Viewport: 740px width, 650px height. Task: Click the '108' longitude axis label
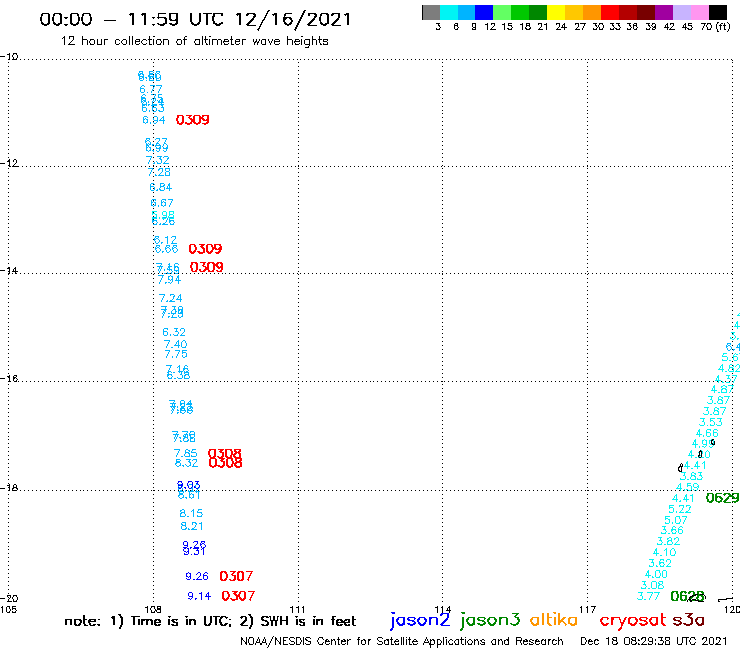tap(153, 609)
